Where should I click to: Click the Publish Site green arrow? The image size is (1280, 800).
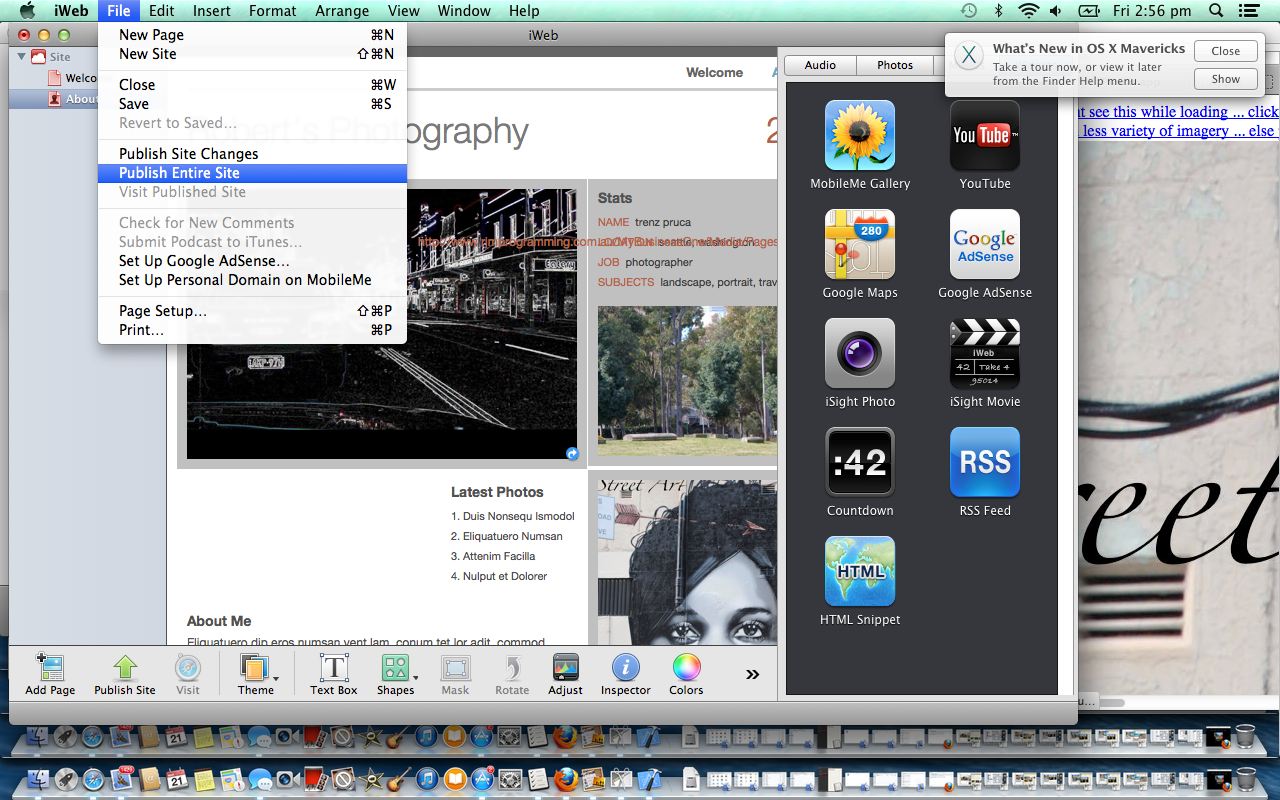125,668
